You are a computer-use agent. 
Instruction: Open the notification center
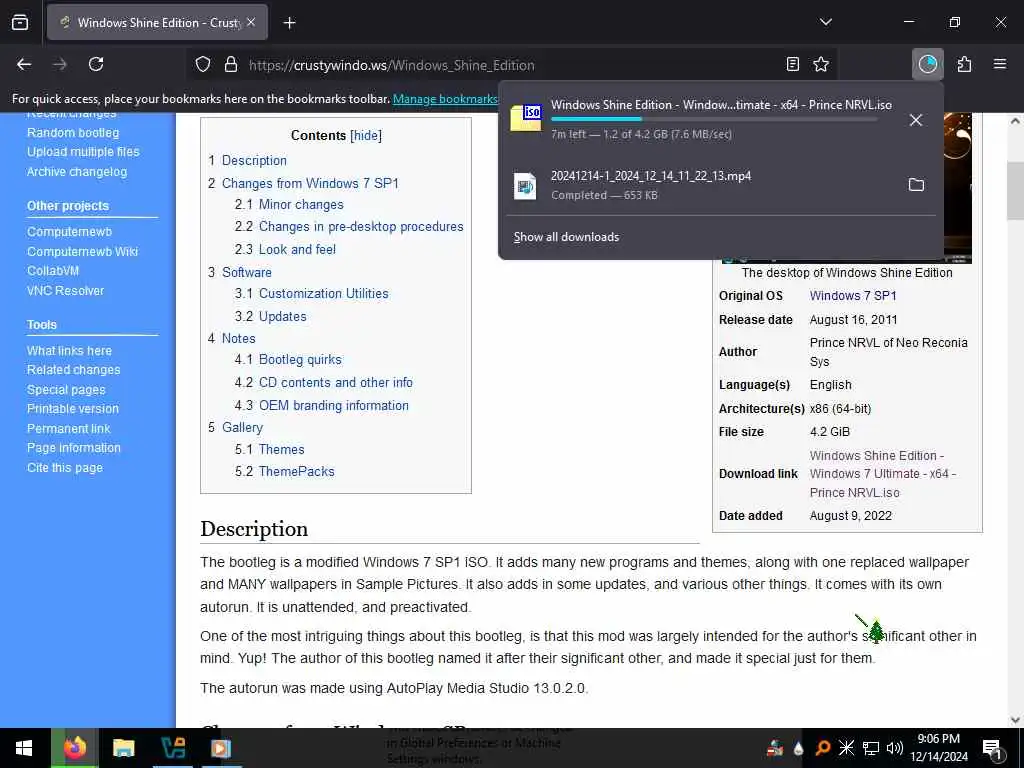point(993,749)
